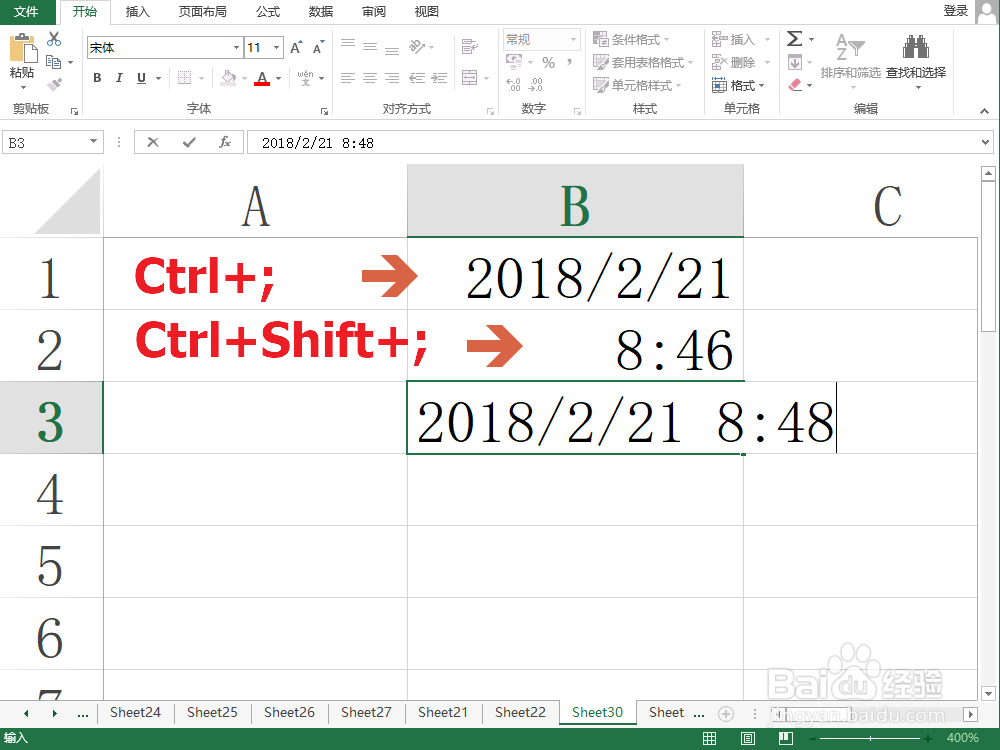Expand the formula bar

[x=986, y=142]
